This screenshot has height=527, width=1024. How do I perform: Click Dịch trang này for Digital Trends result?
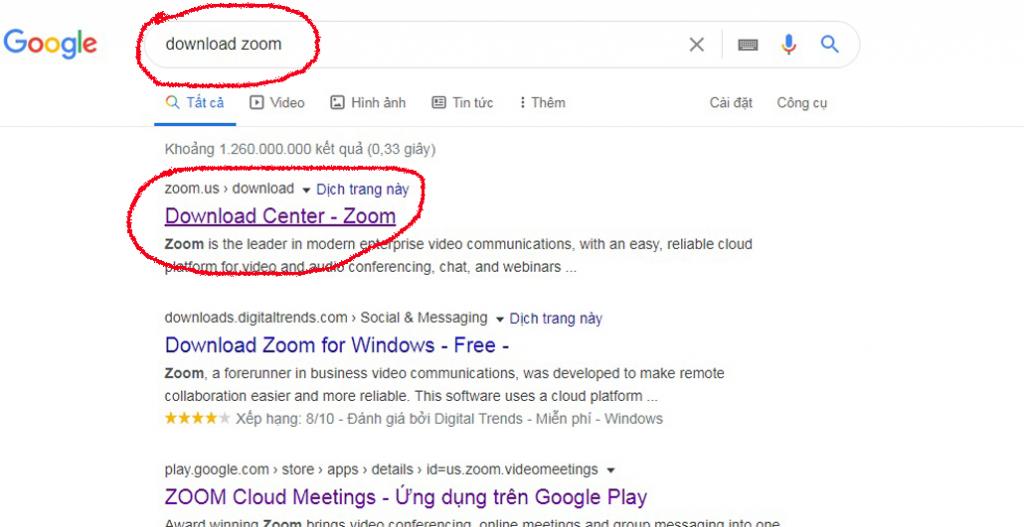click(556, 319)
